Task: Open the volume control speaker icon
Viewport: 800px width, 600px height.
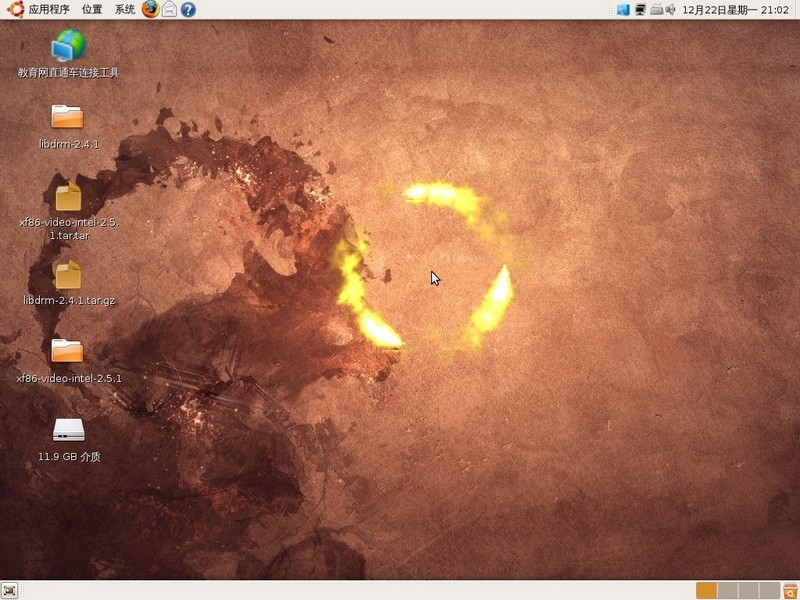Action: (x=670, y=9)
